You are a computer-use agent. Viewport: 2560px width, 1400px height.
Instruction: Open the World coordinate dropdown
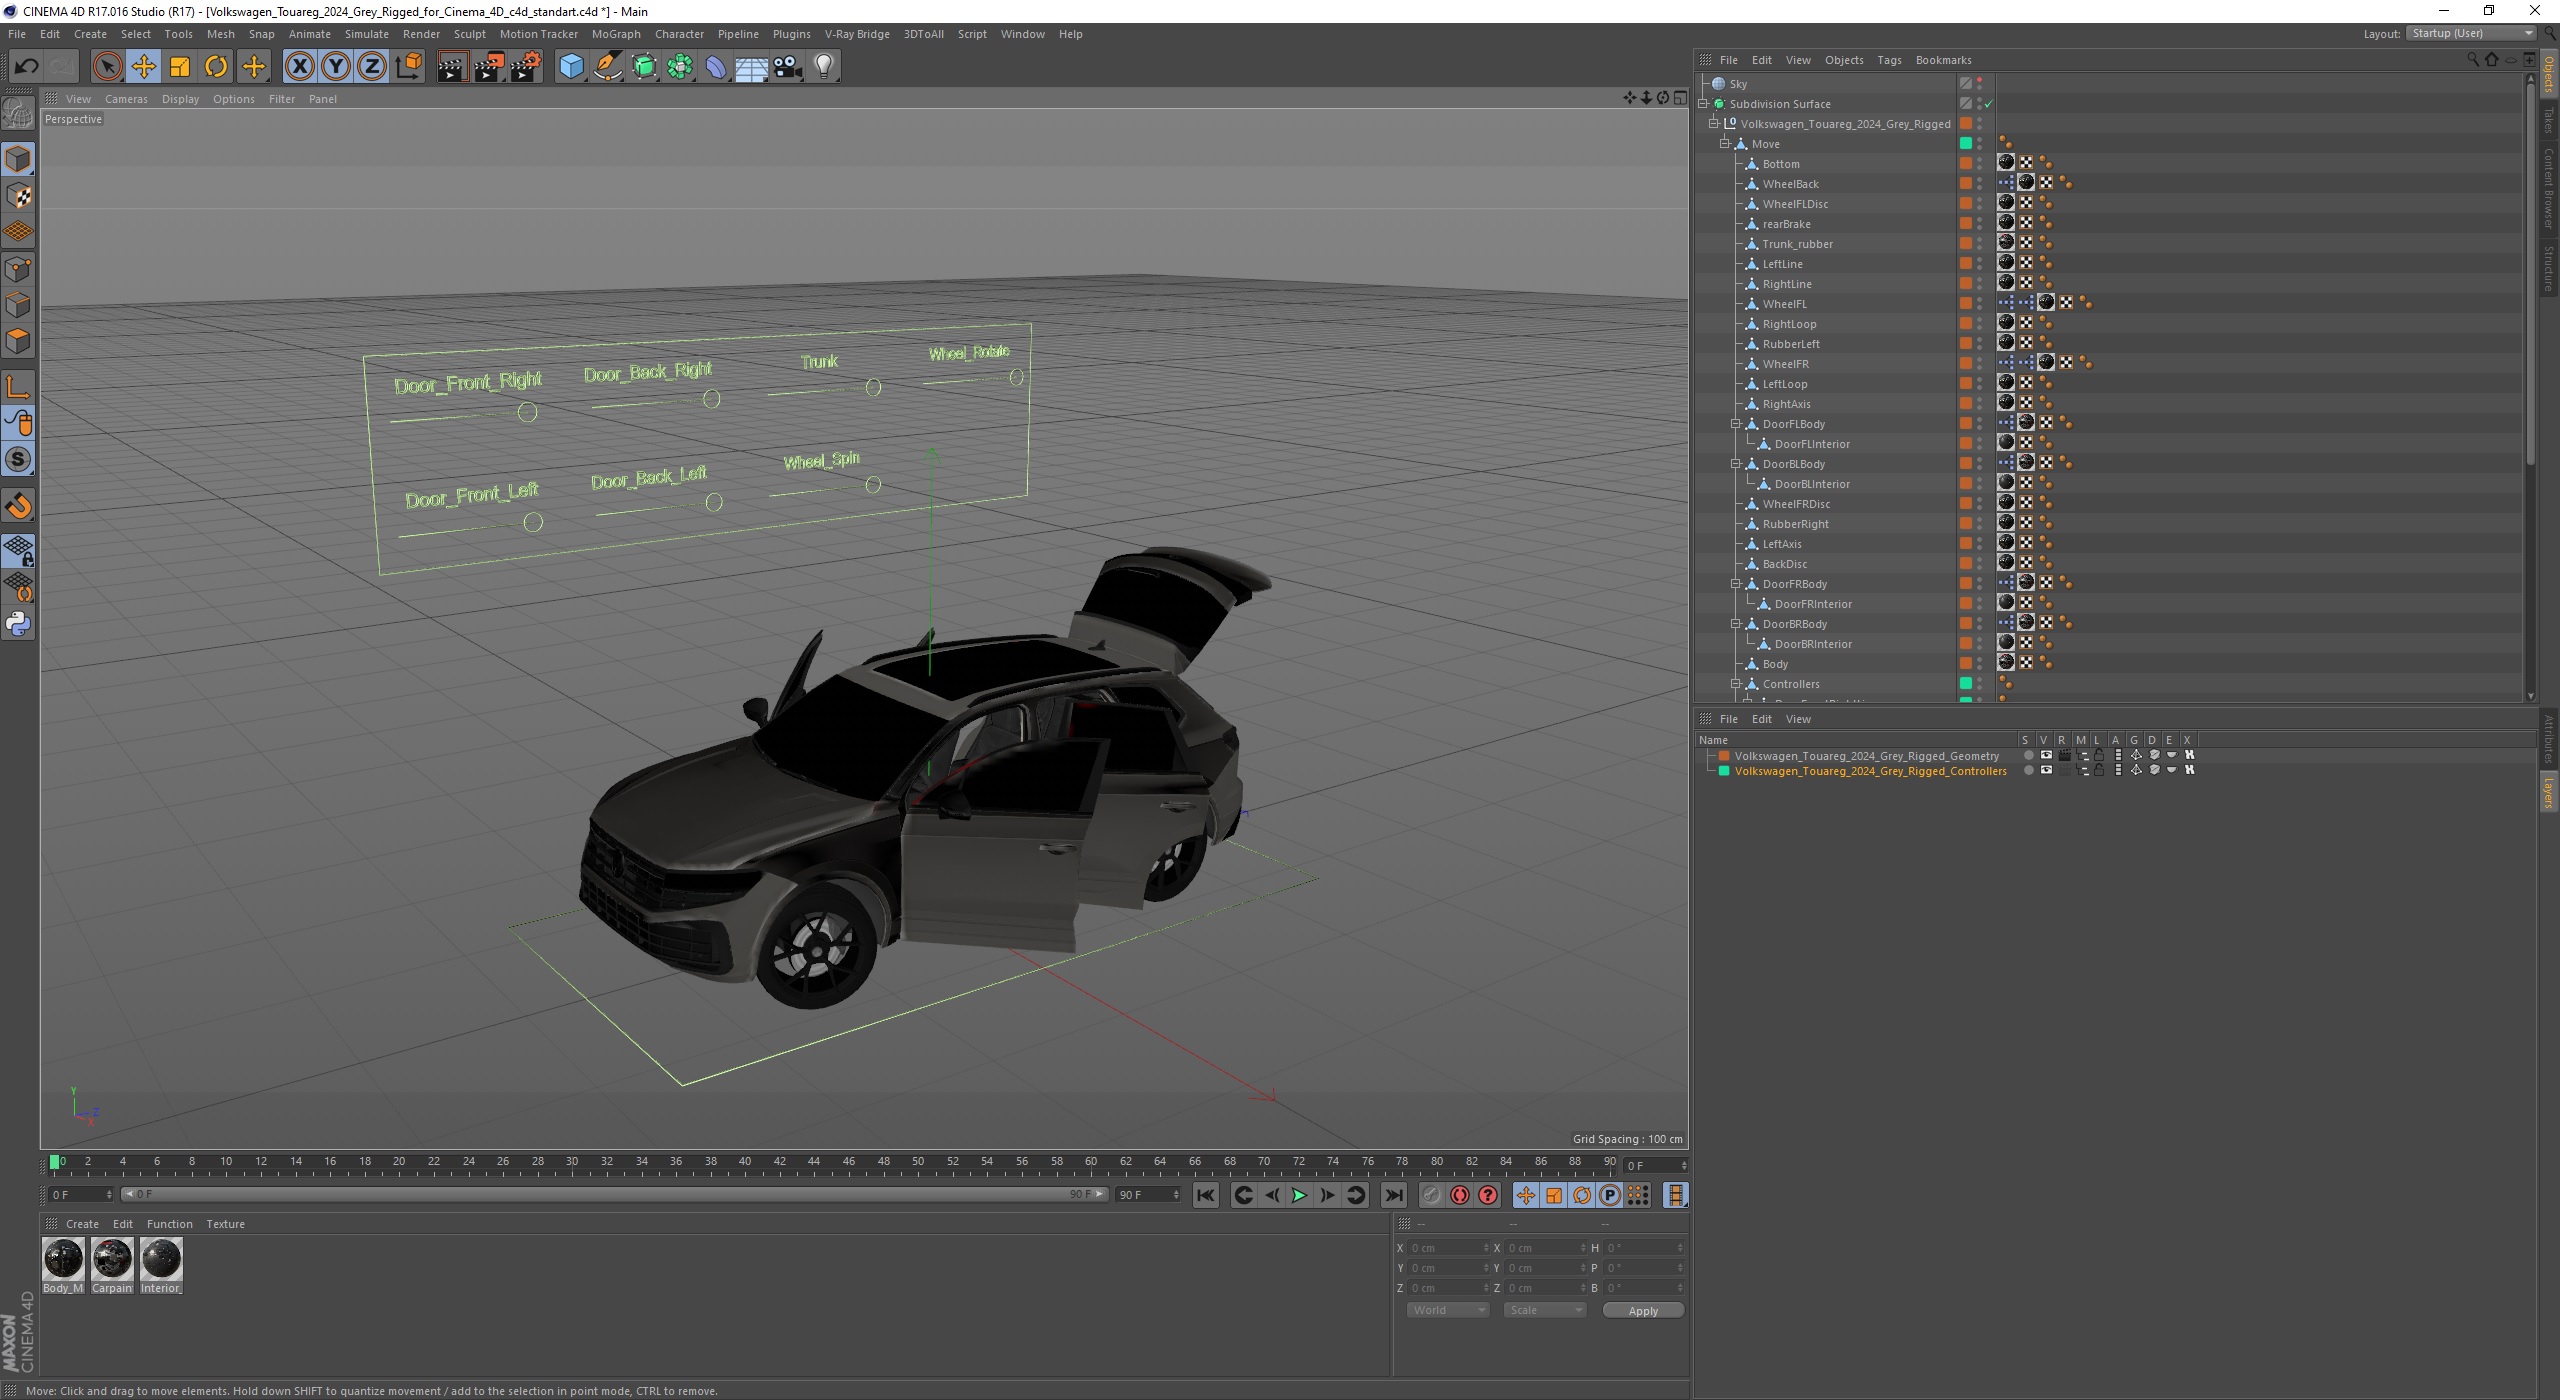[1447, 1310]
